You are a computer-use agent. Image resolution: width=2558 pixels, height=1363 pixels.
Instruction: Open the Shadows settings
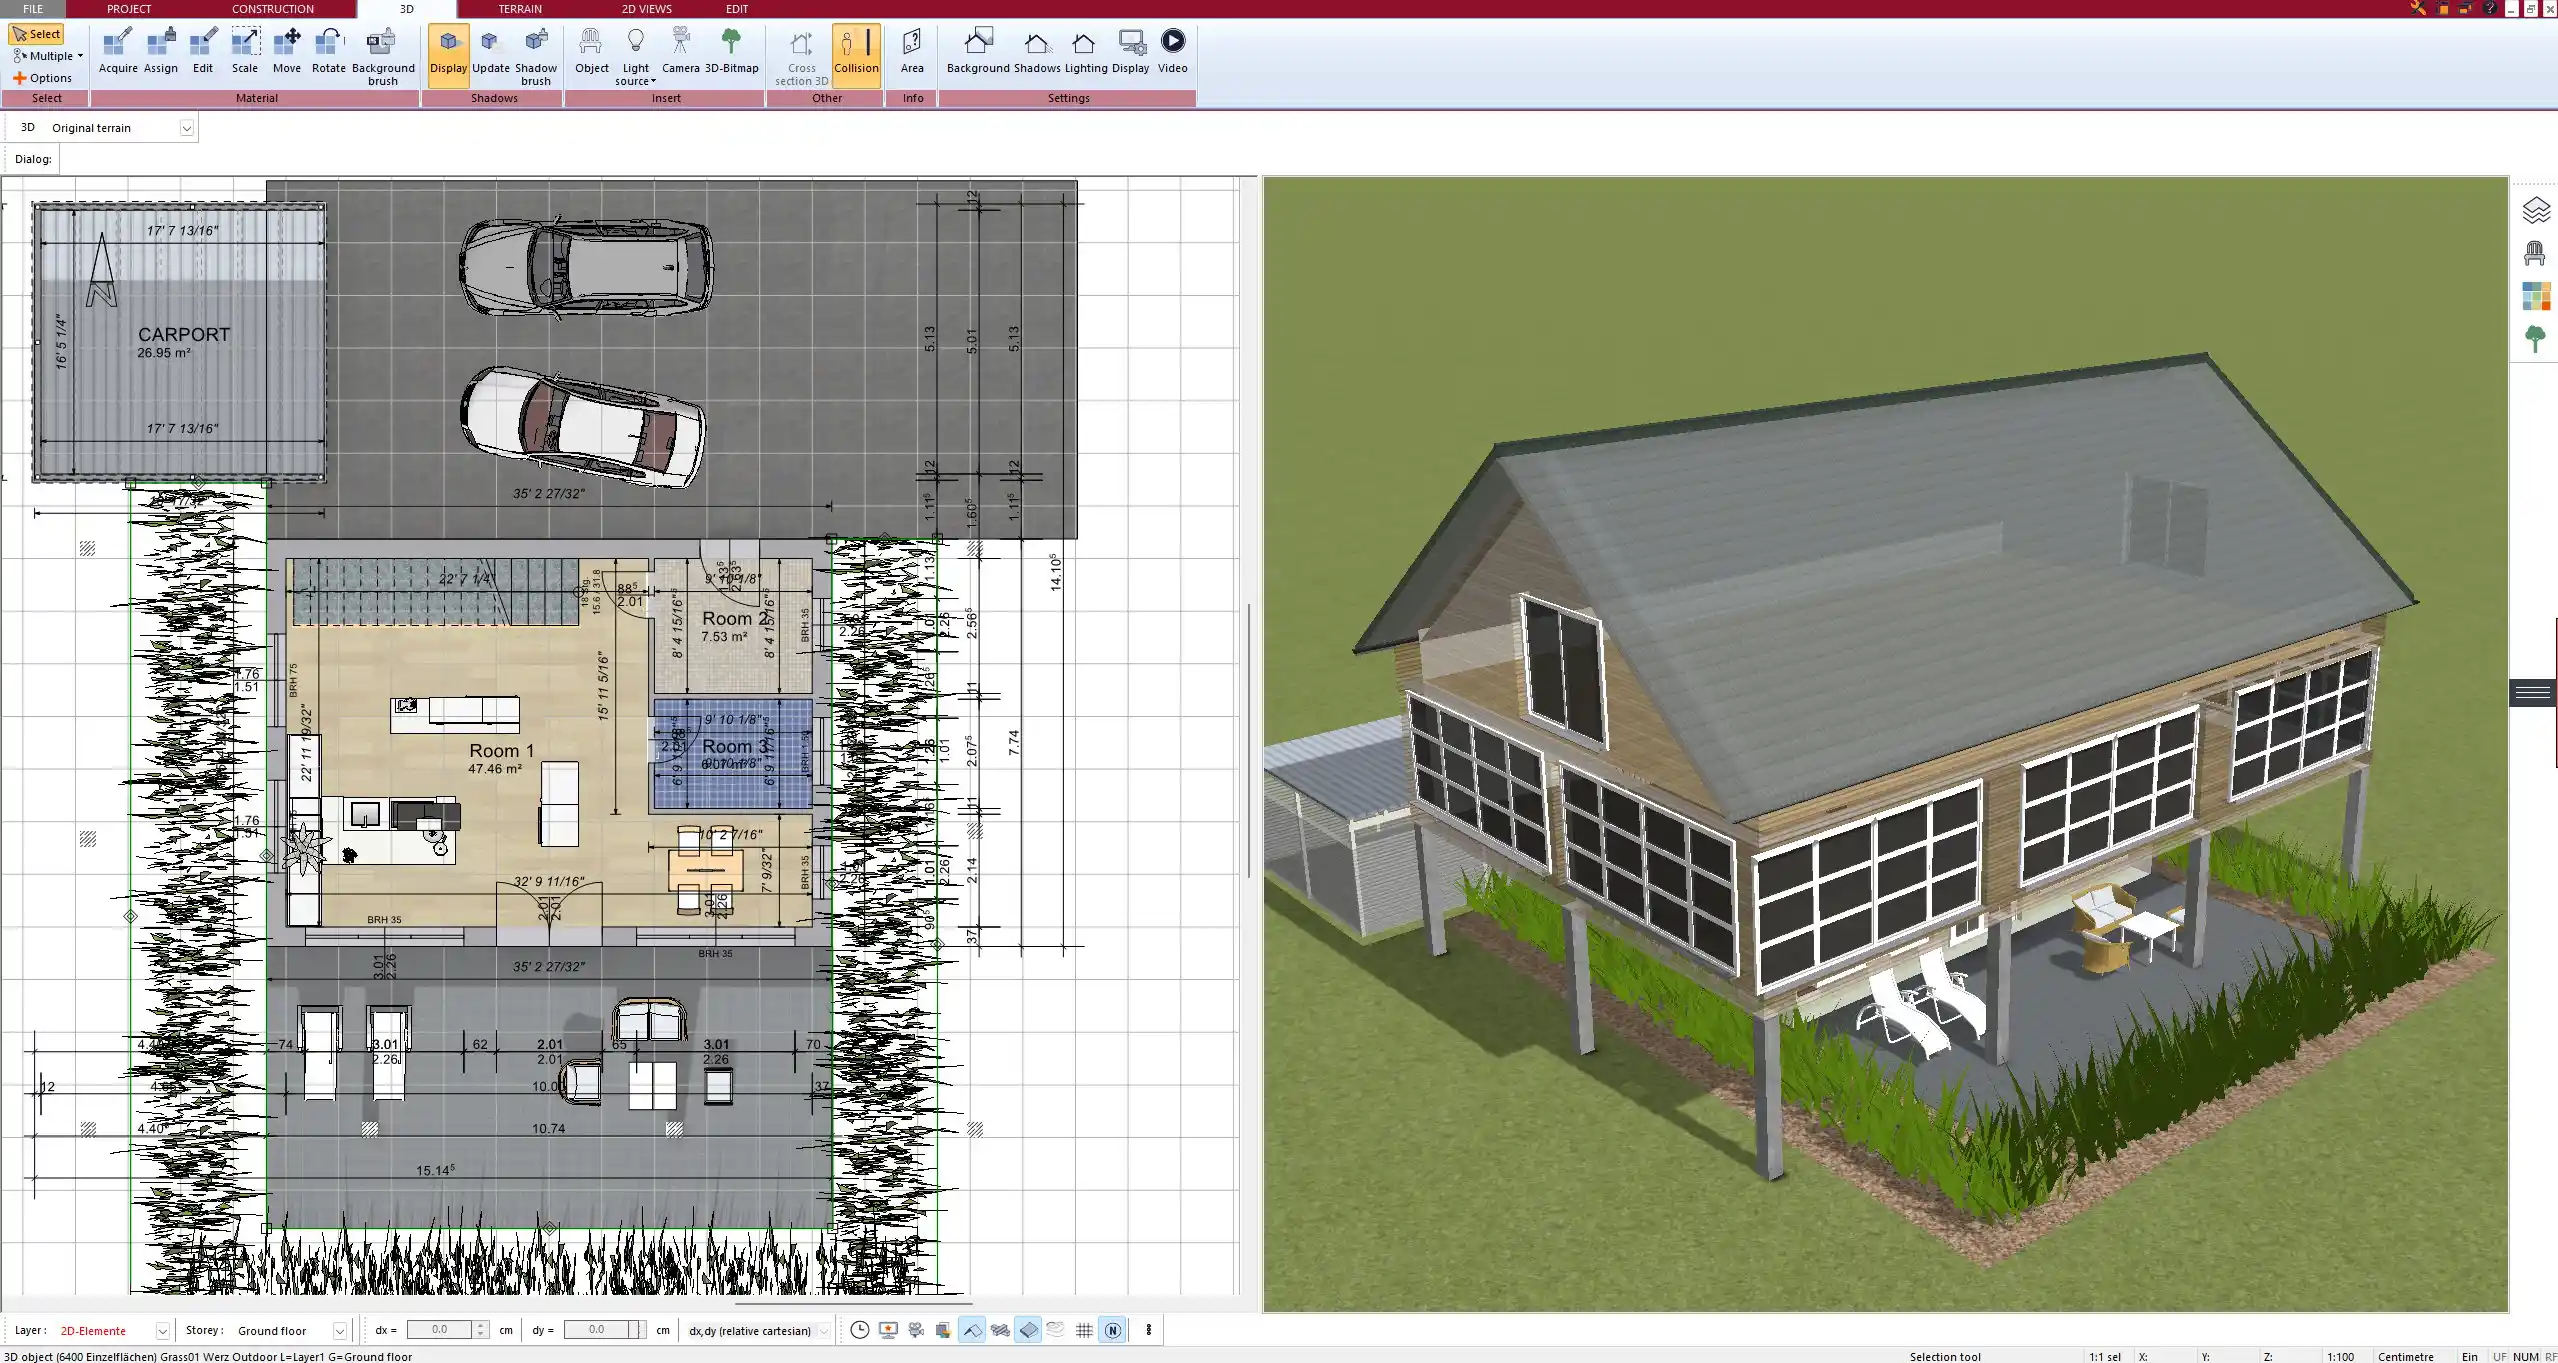(1036, 51)
